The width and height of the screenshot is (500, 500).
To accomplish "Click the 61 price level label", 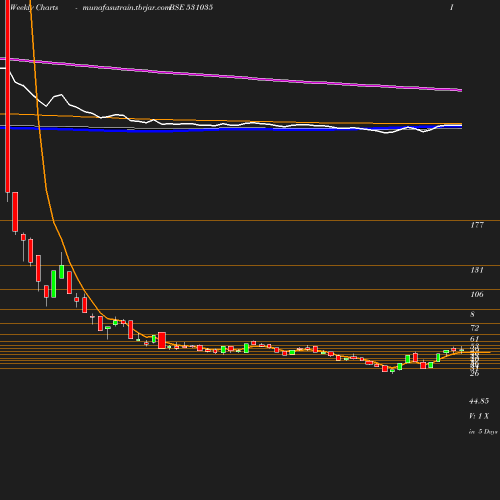I will [475, 339].
